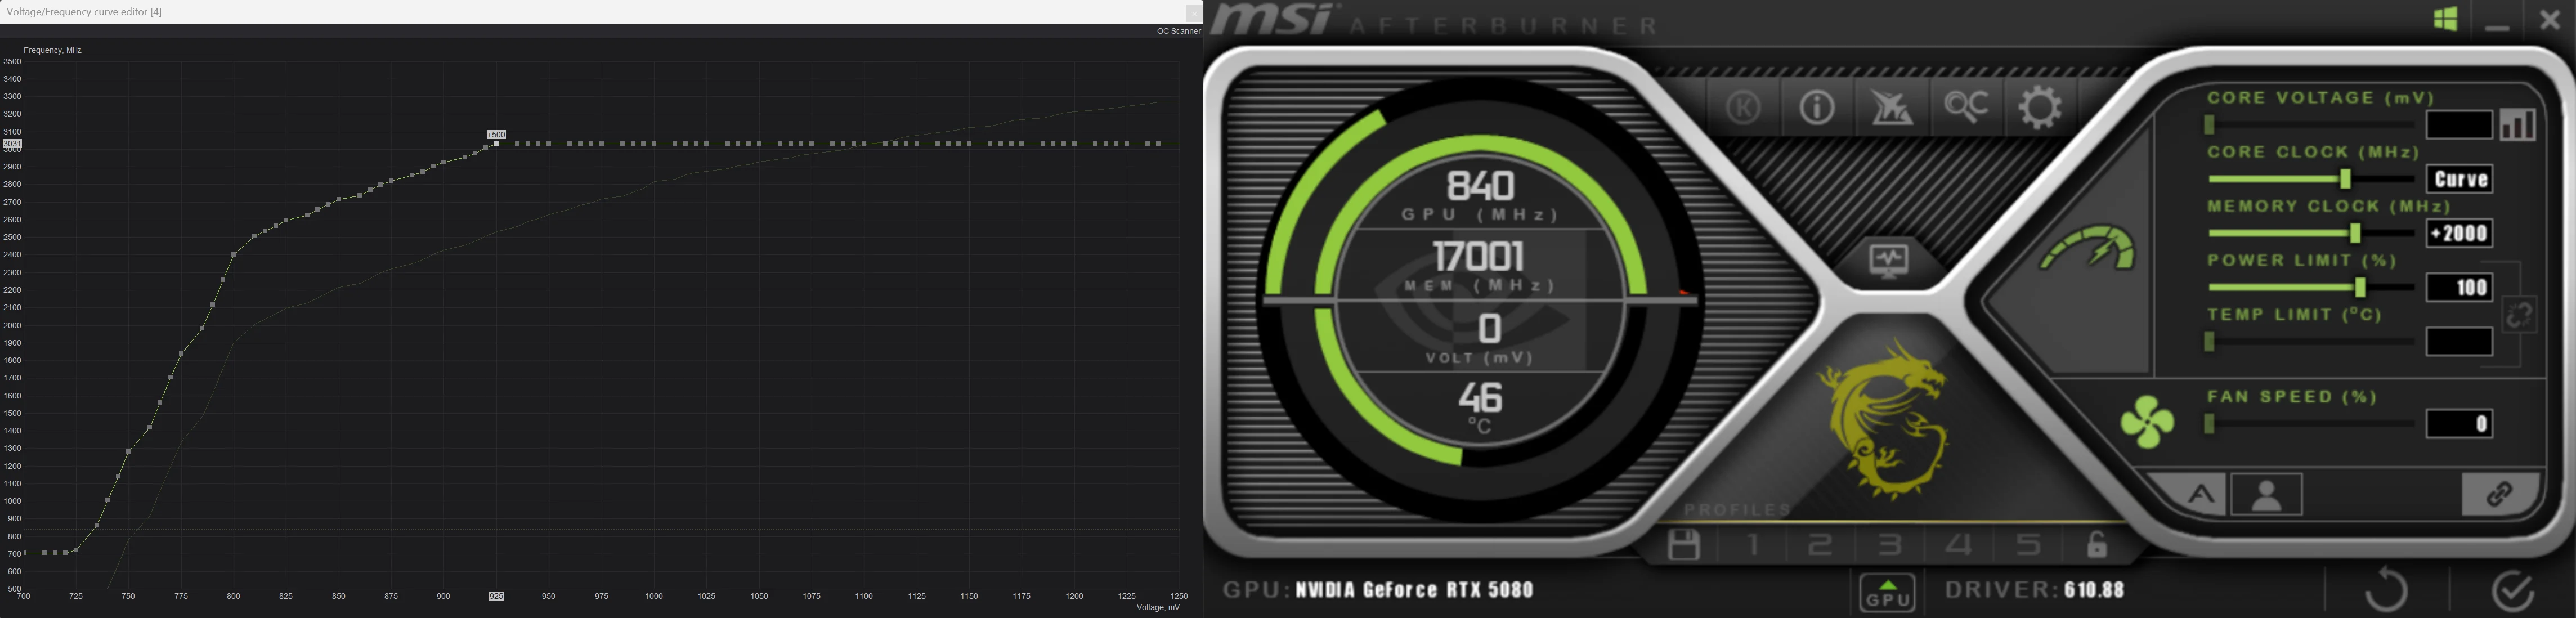Open Afterburner settings gear
2576x618 pixels.
pos(2040,106)
